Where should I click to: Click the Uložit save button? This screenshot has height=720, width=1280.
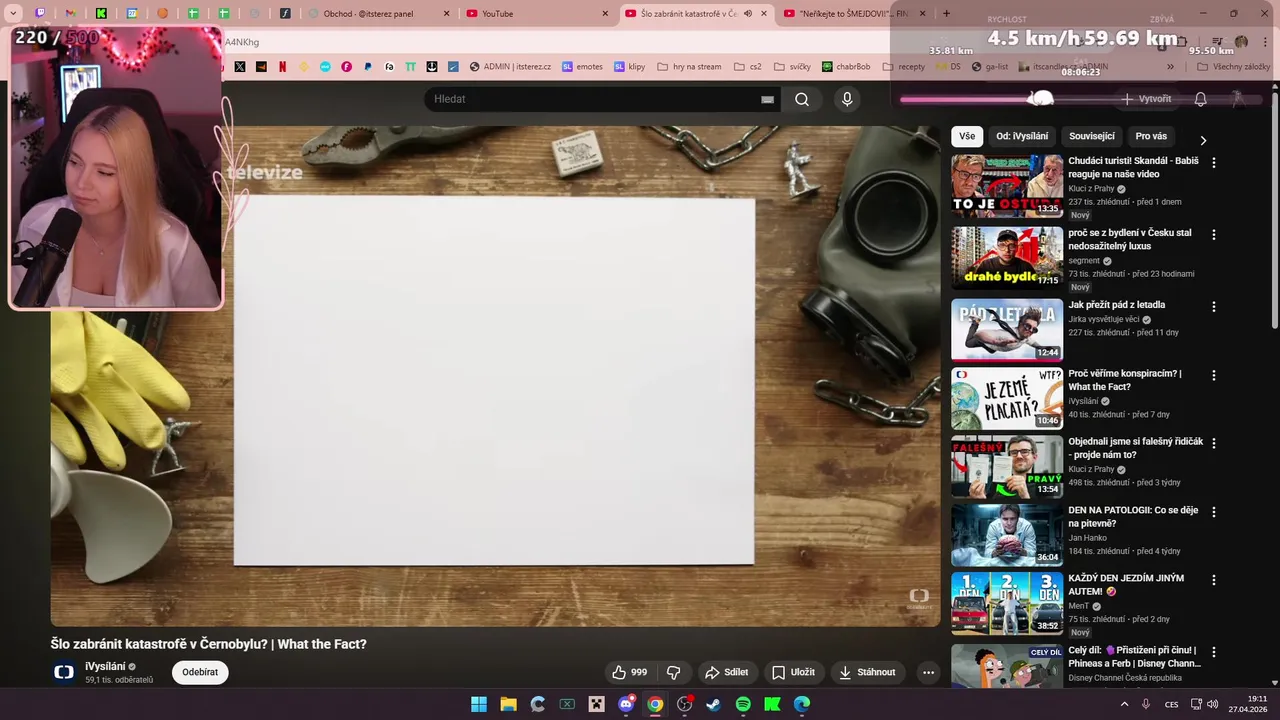point(793,672)
